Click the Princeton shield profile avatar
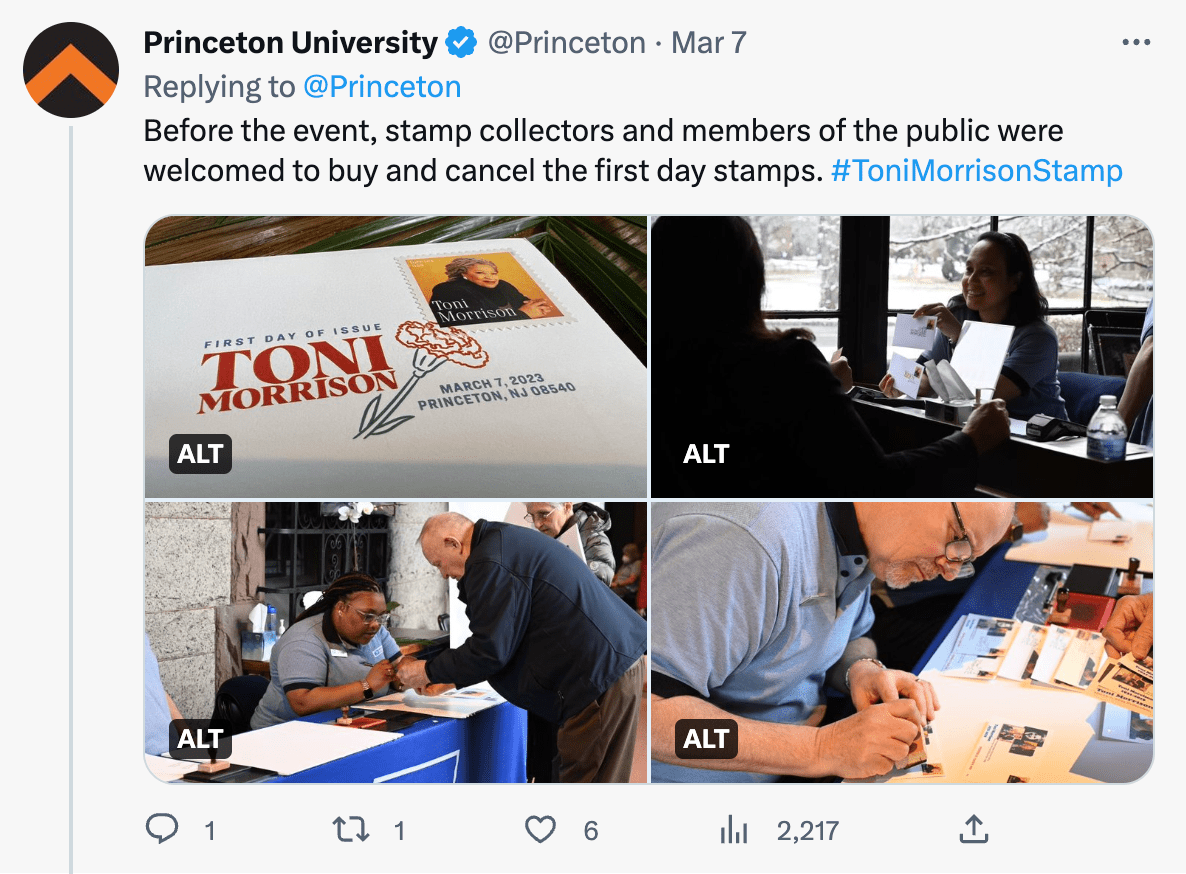Screen dimensions: 1186x874 pyautogui.click(x=70, y=70)
